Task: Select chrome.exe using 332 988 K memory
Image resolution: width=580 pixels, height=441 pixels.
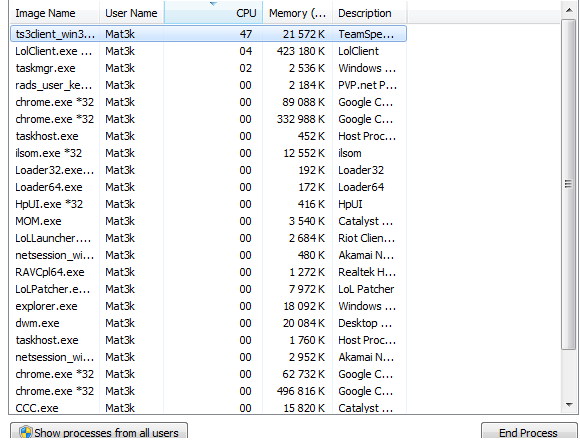Action: point(209,119)
